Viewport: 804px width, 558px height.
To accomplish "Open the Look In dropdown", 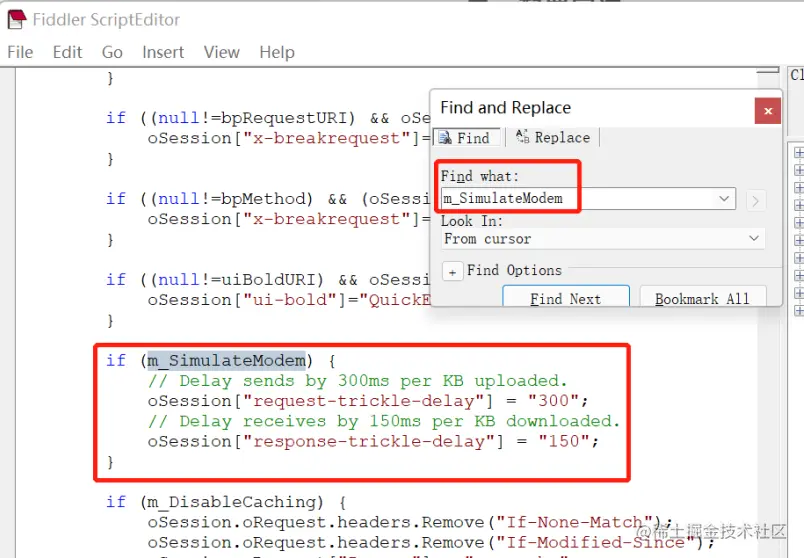I will [x=603, y=239].
